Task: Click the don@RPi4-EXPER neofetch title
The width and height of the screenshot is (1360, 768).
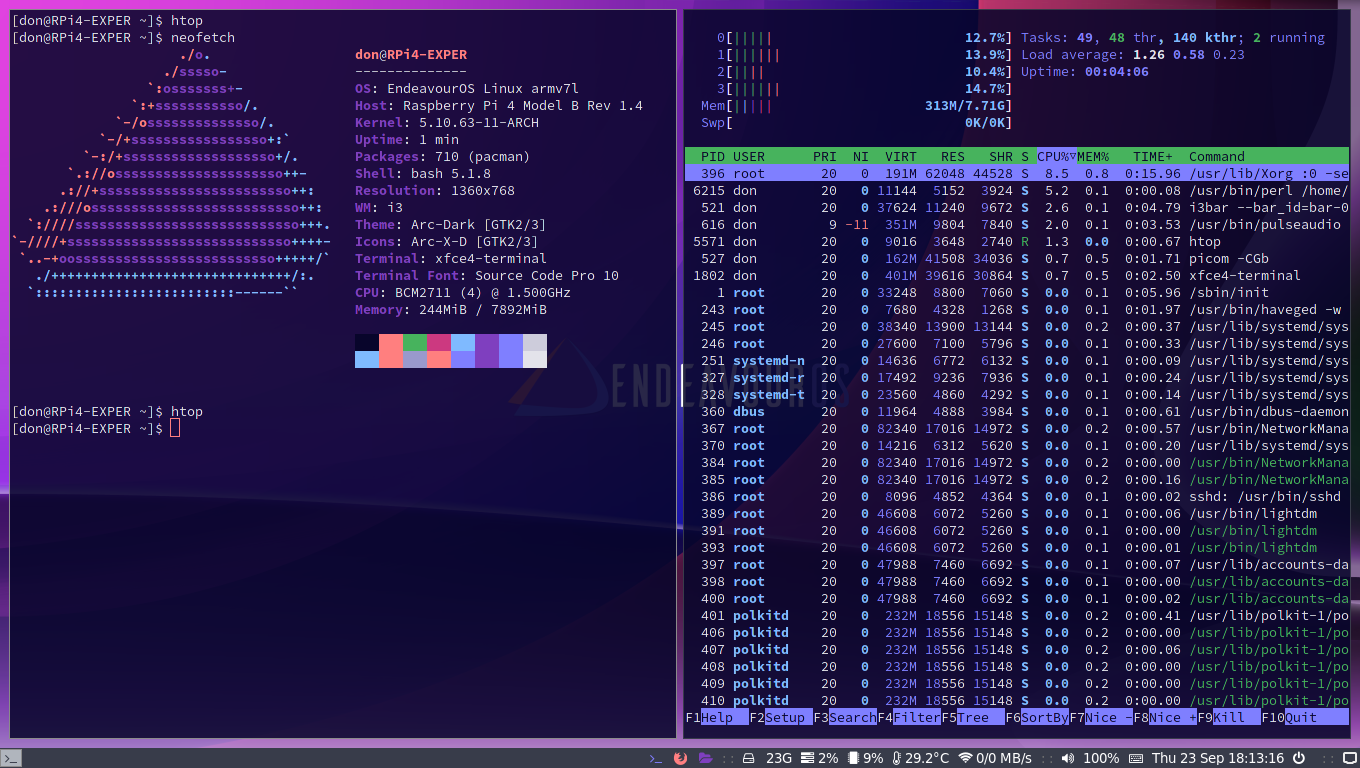Action: (411, 54)
